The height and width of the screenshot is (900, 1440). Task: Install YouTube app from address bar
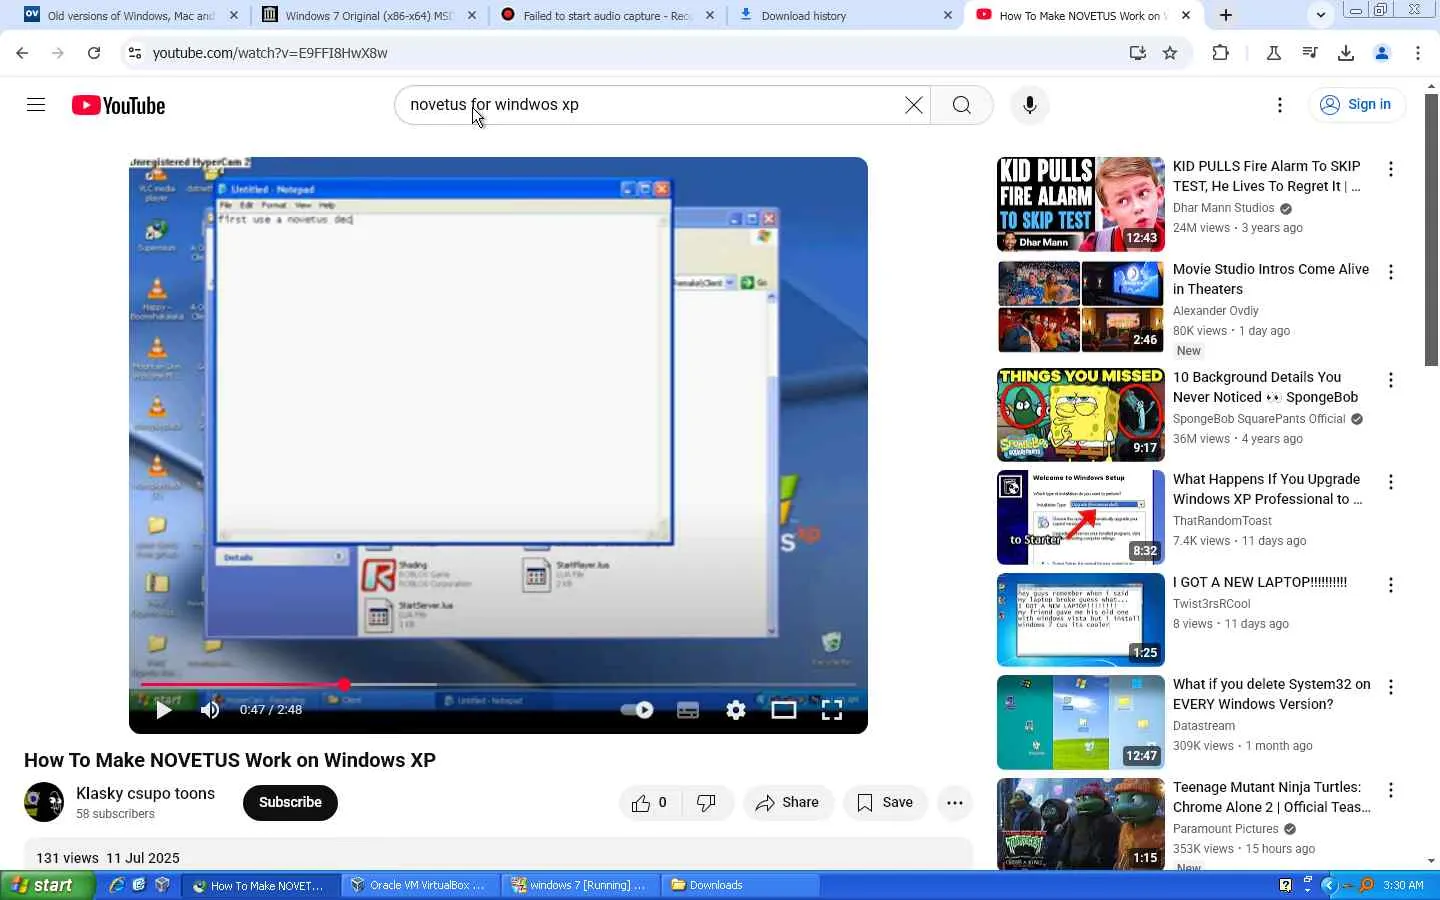pyautogui.click(x=1137, y=53)
